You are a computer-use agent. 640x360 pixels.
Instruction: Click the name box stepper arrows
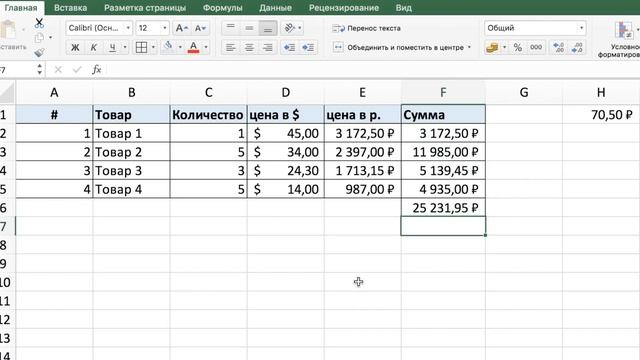click(39, 69)
